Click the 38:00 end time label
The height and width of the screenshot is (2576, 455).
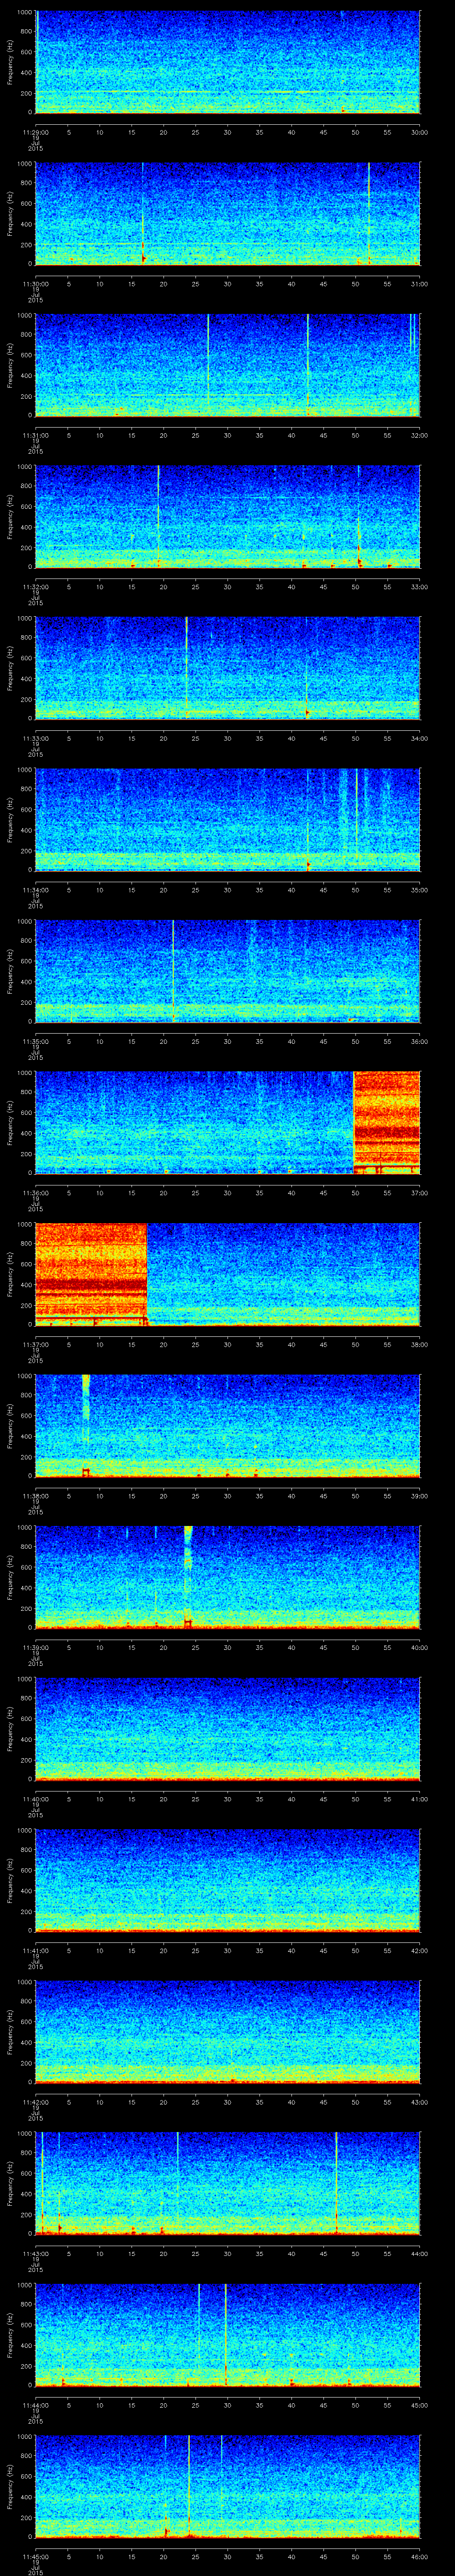point(419,1344)
